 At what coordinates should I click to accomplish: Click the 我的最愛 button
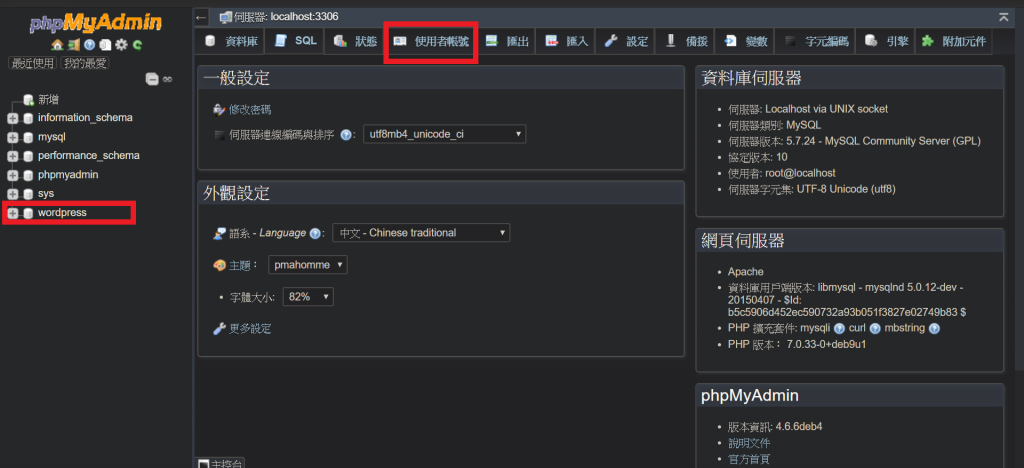tap(84, 63)
